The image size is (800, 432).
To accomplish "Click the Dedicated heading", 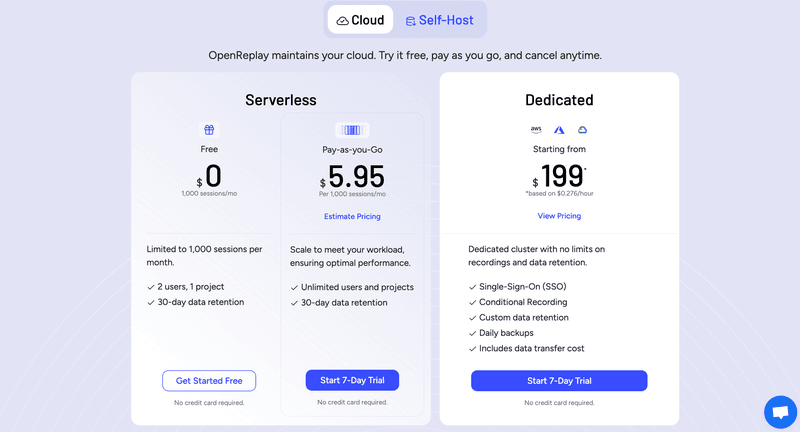I will (559, 100).
